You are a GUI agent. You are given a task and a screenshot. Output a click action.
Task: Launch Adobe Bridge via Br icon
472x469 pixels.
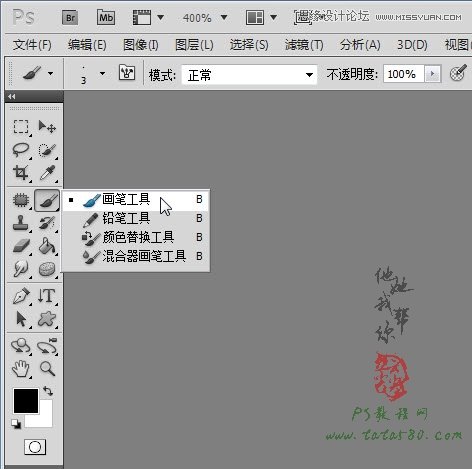point(70,17)
